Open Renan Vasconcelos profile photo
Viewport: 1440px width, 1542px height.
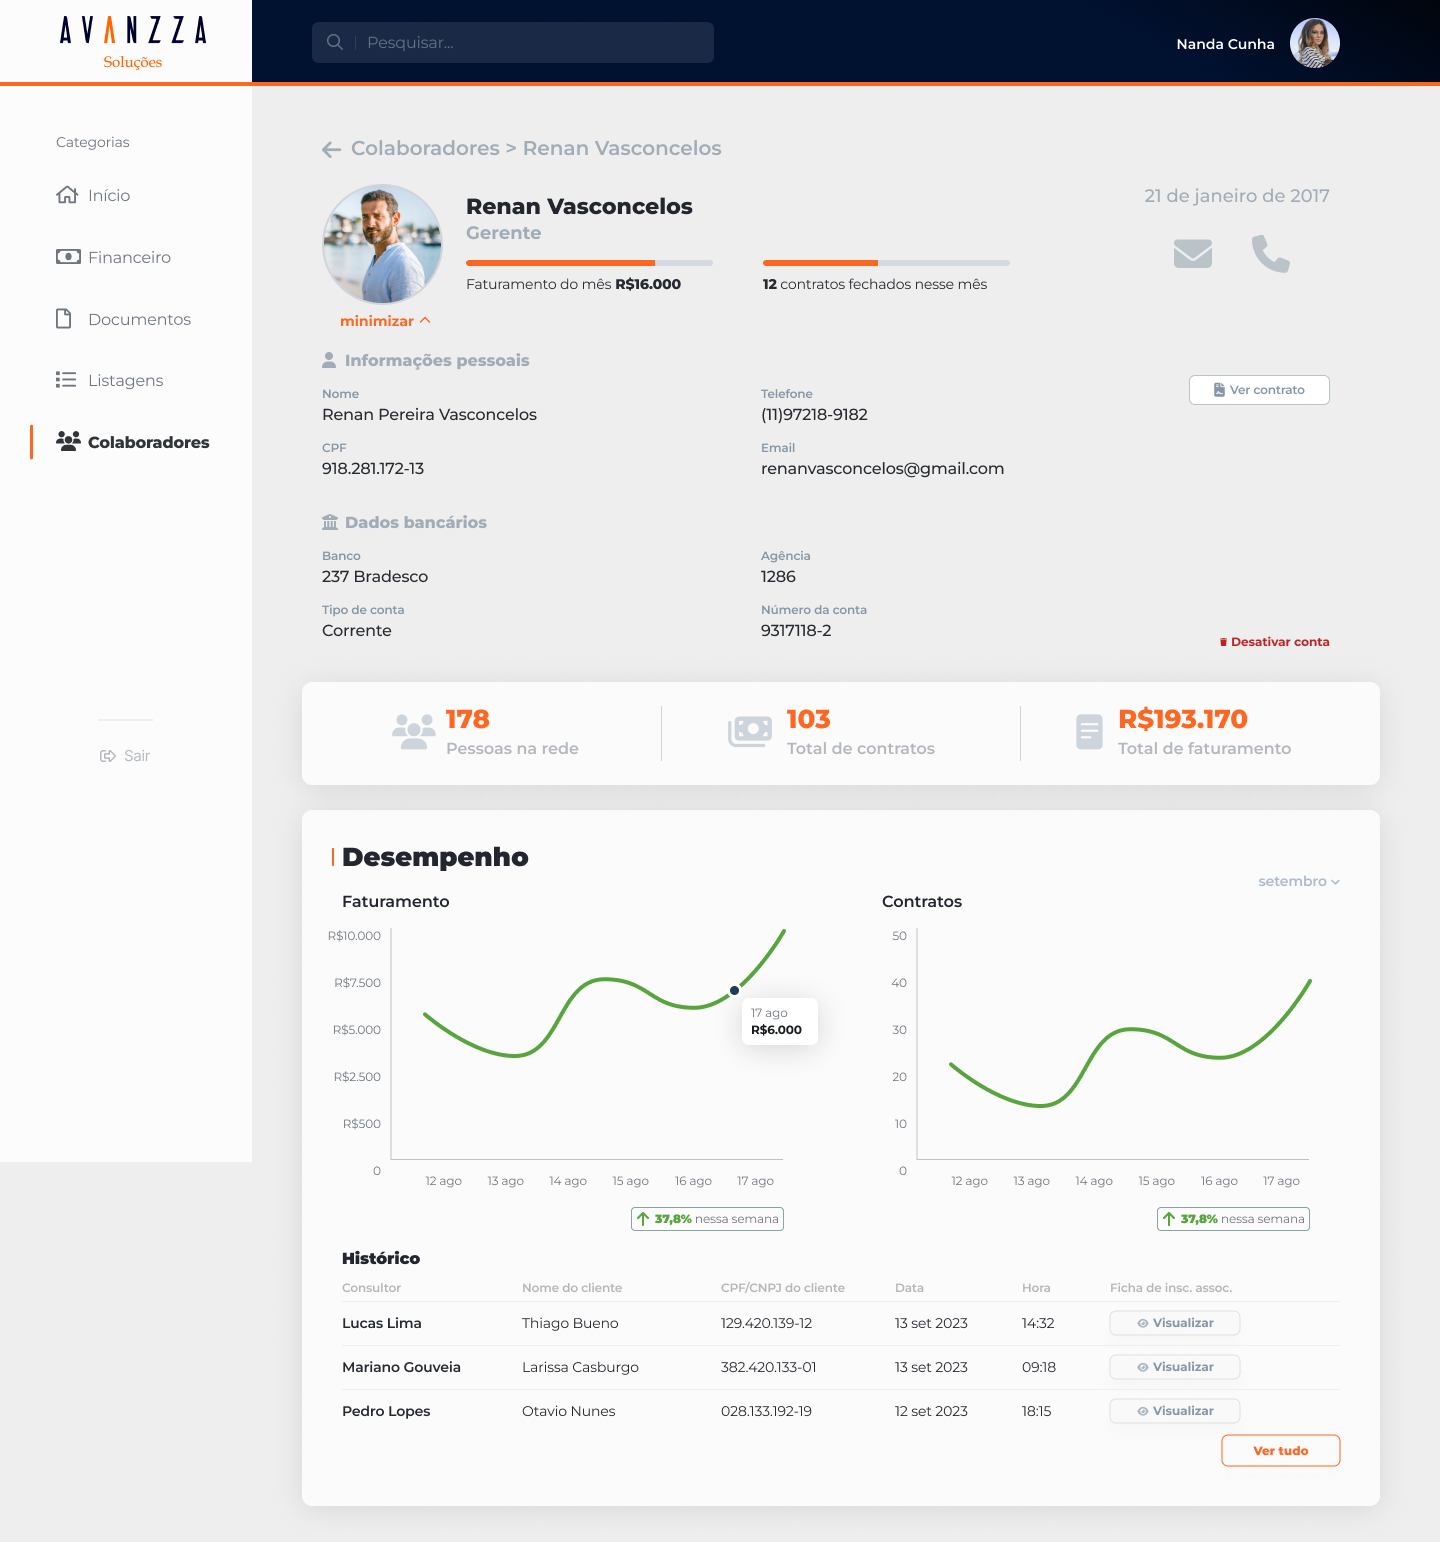point(382,244)
